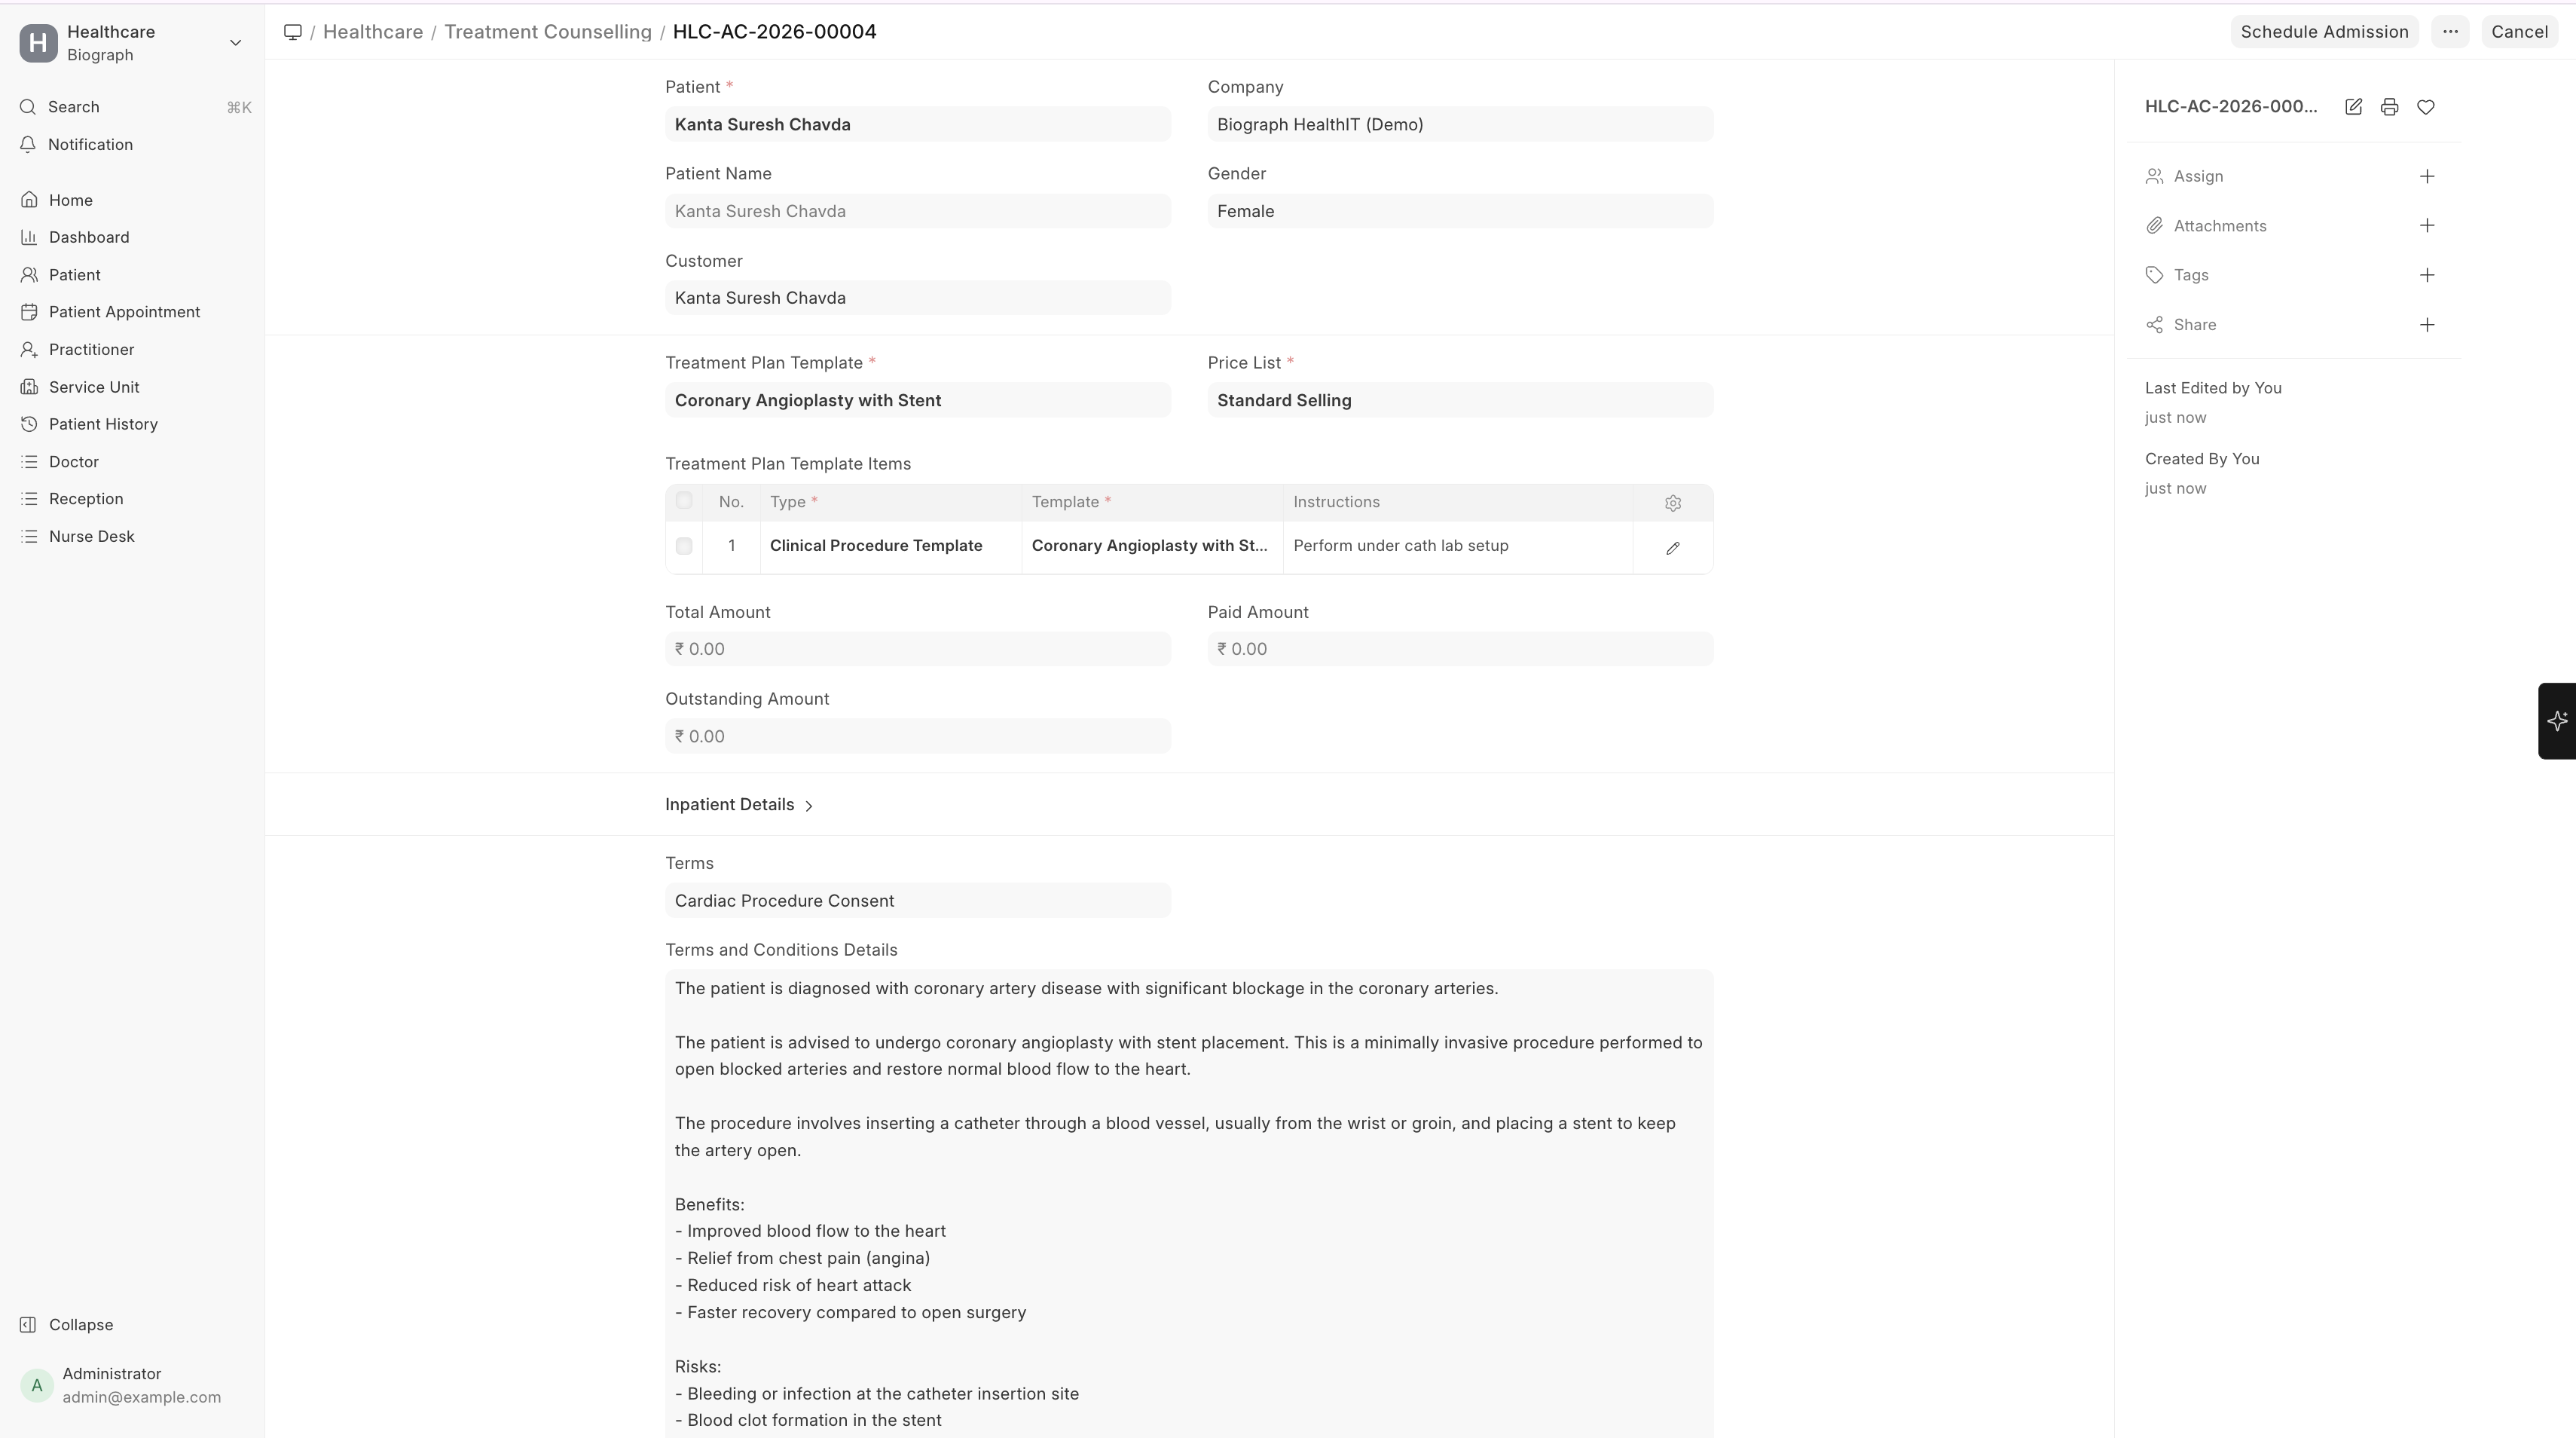
Task: Open Treatment Counselling breadcrumb link
Action: pos(547,32)
